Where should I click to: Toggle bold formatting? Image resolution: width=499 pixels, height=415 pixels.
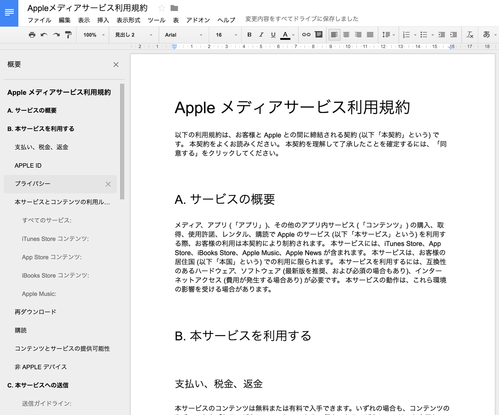click(x=249, y=35)
